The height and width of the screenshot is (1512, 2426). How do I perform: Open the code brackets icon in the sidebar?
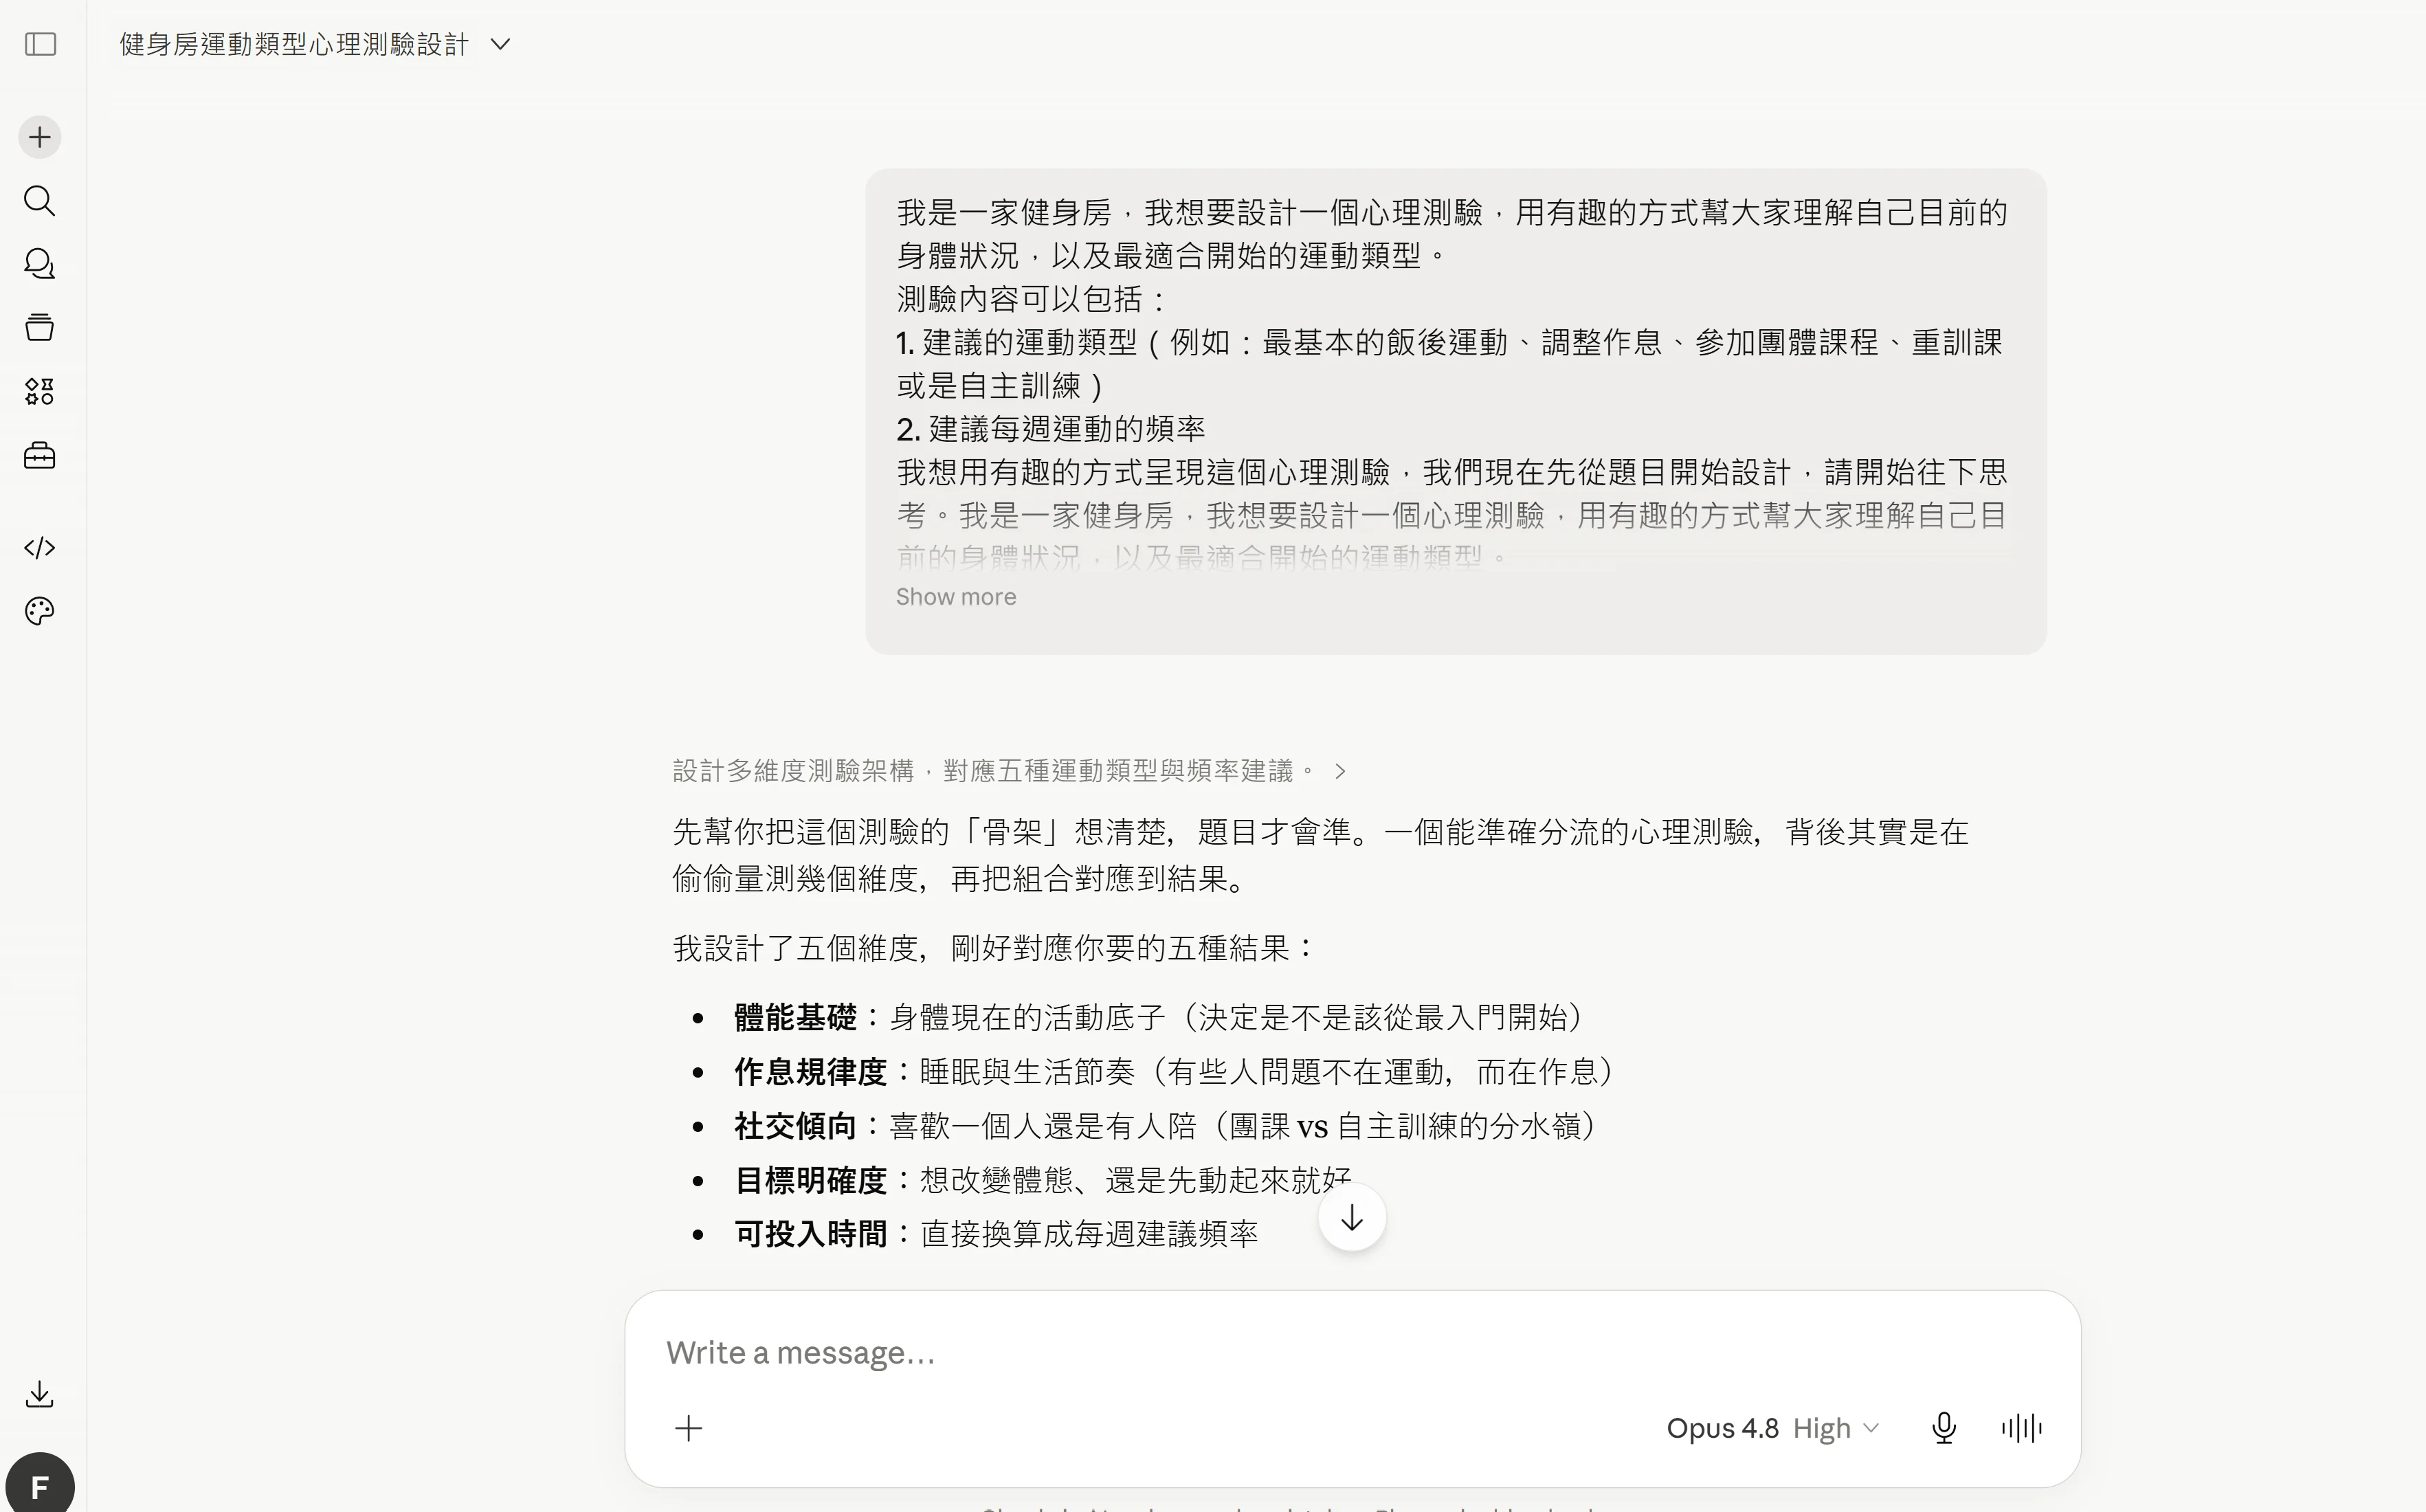pyautogui.click(x=40, y=548)
